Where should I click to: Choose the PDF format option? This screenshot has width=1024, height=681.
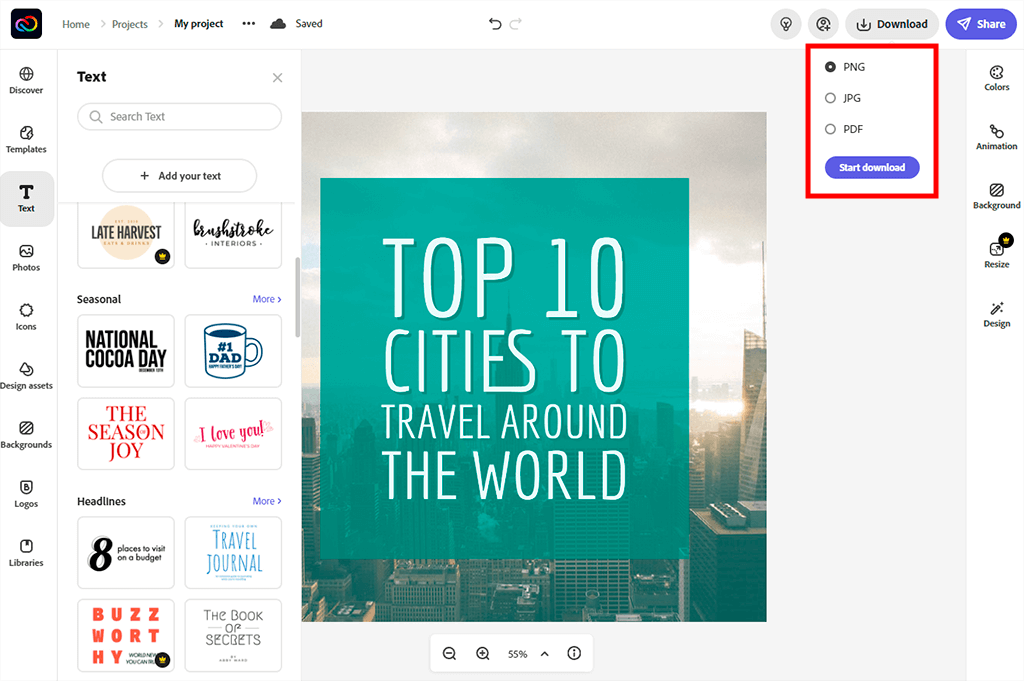pos(830,129)
